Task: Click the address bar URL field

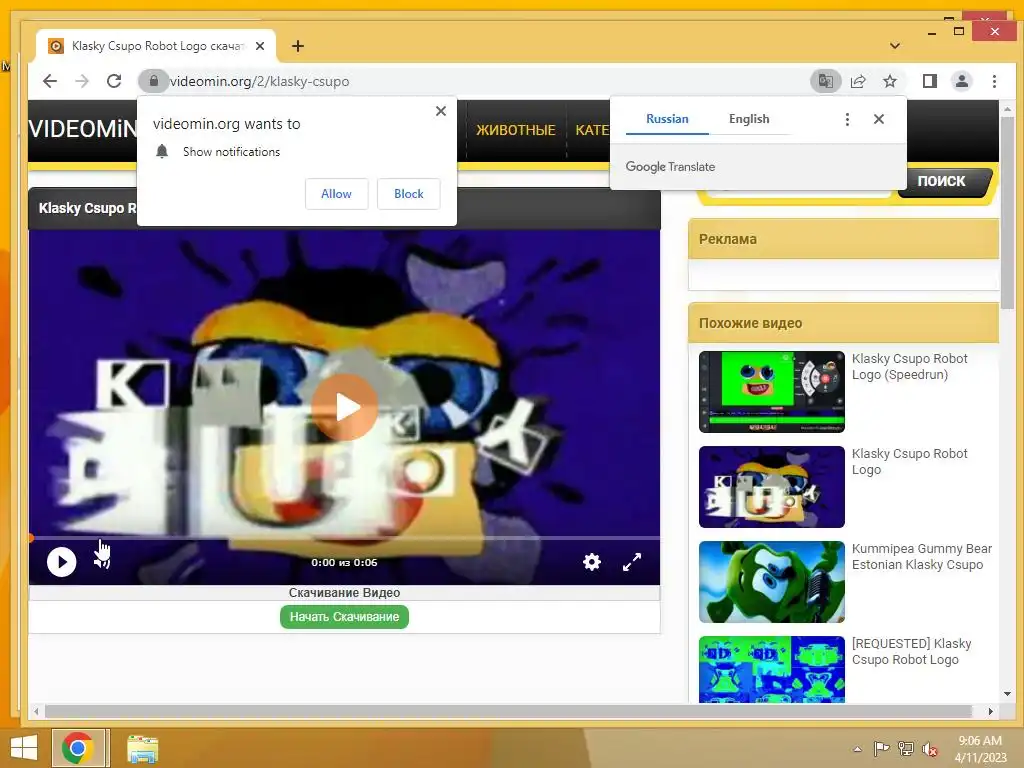Action: pyautogui.click(x=483, y=81)
